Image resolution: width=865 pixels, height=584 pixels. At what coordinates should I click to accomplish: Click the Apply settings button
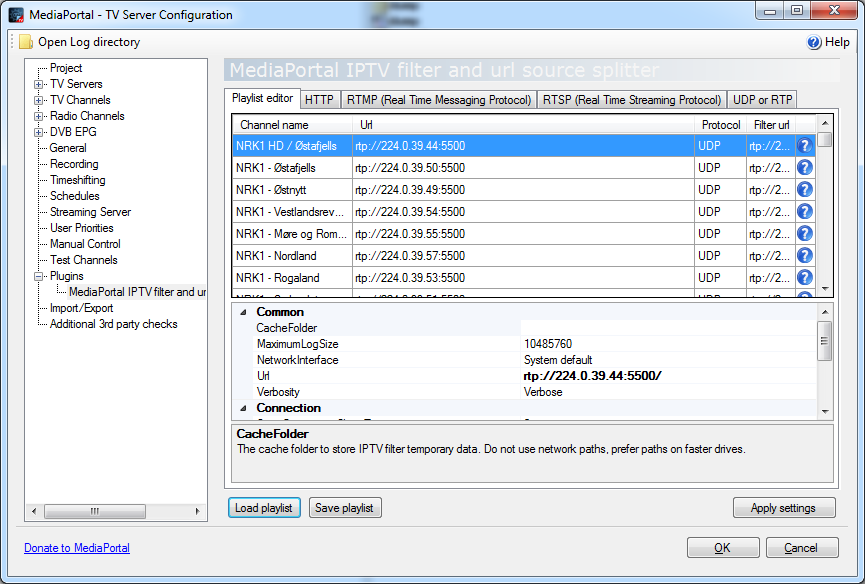(783, 508)
